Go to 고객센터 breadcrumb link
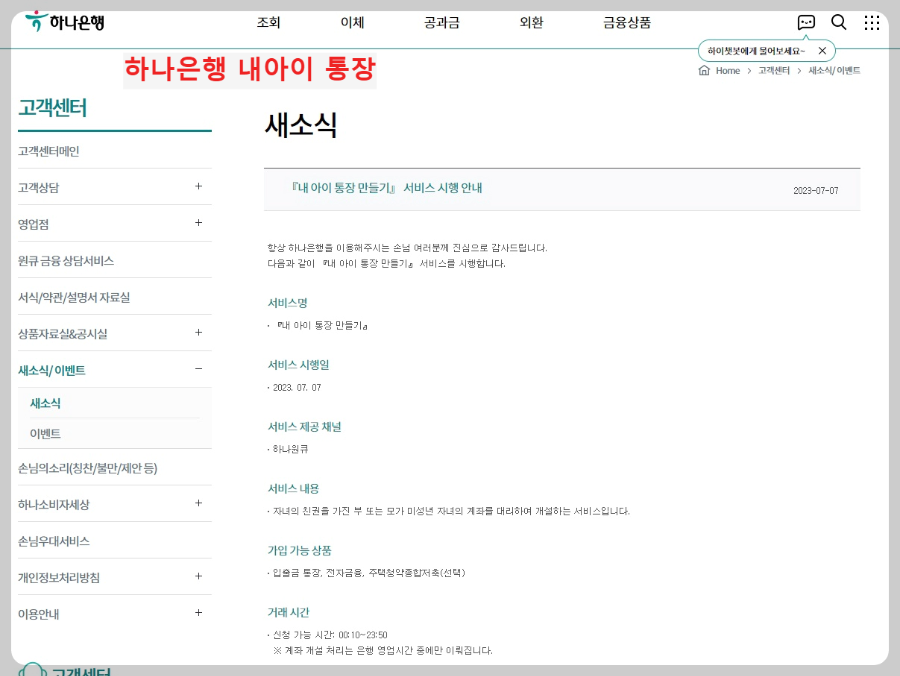 774,71
